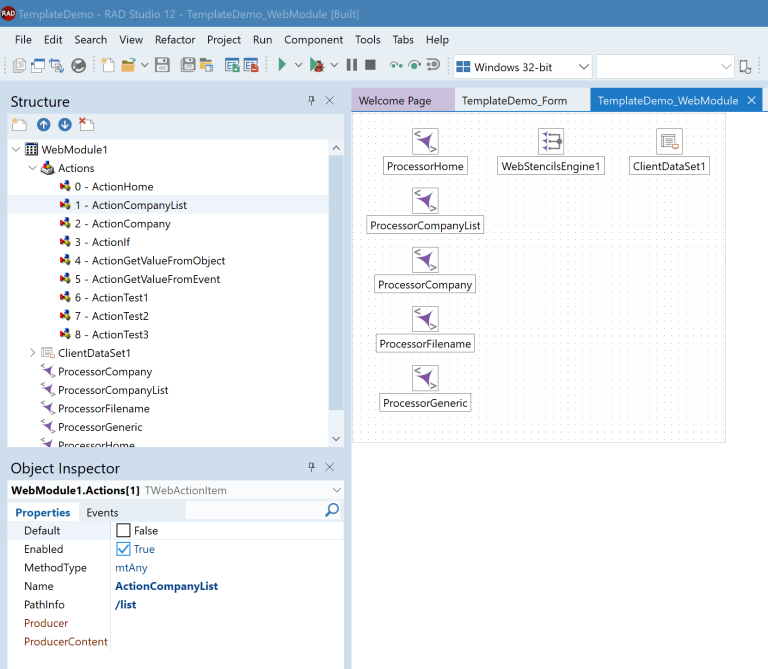The height and width of the screenshot is (669, 768).
Task: Click New item icon in Structure toolbar
Action: tap(19, 125)
